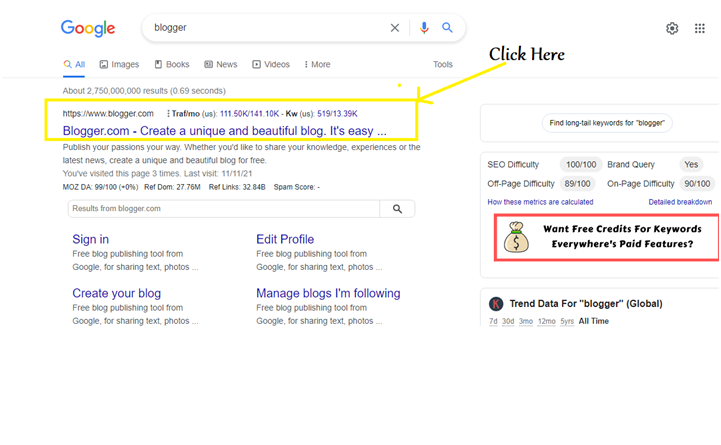The image size is (721, 445).
Task: Open Google apps grid
Action: pyautogui.click(x=699, y=29)
